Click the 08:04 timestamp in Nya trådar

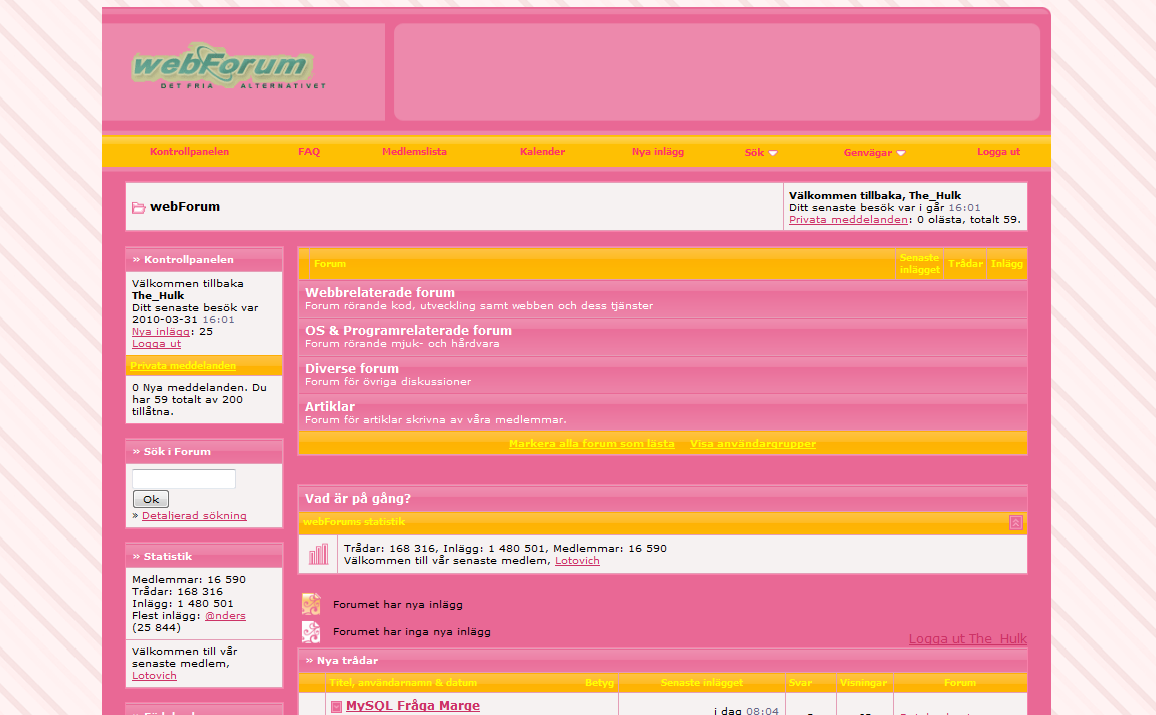pos(762,711)
